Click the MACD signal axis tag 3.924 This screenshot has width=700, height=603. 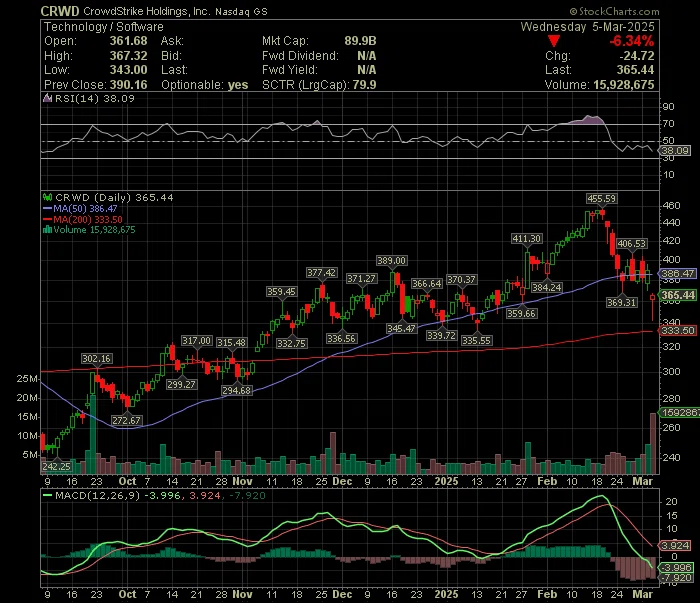coord(675,545)
